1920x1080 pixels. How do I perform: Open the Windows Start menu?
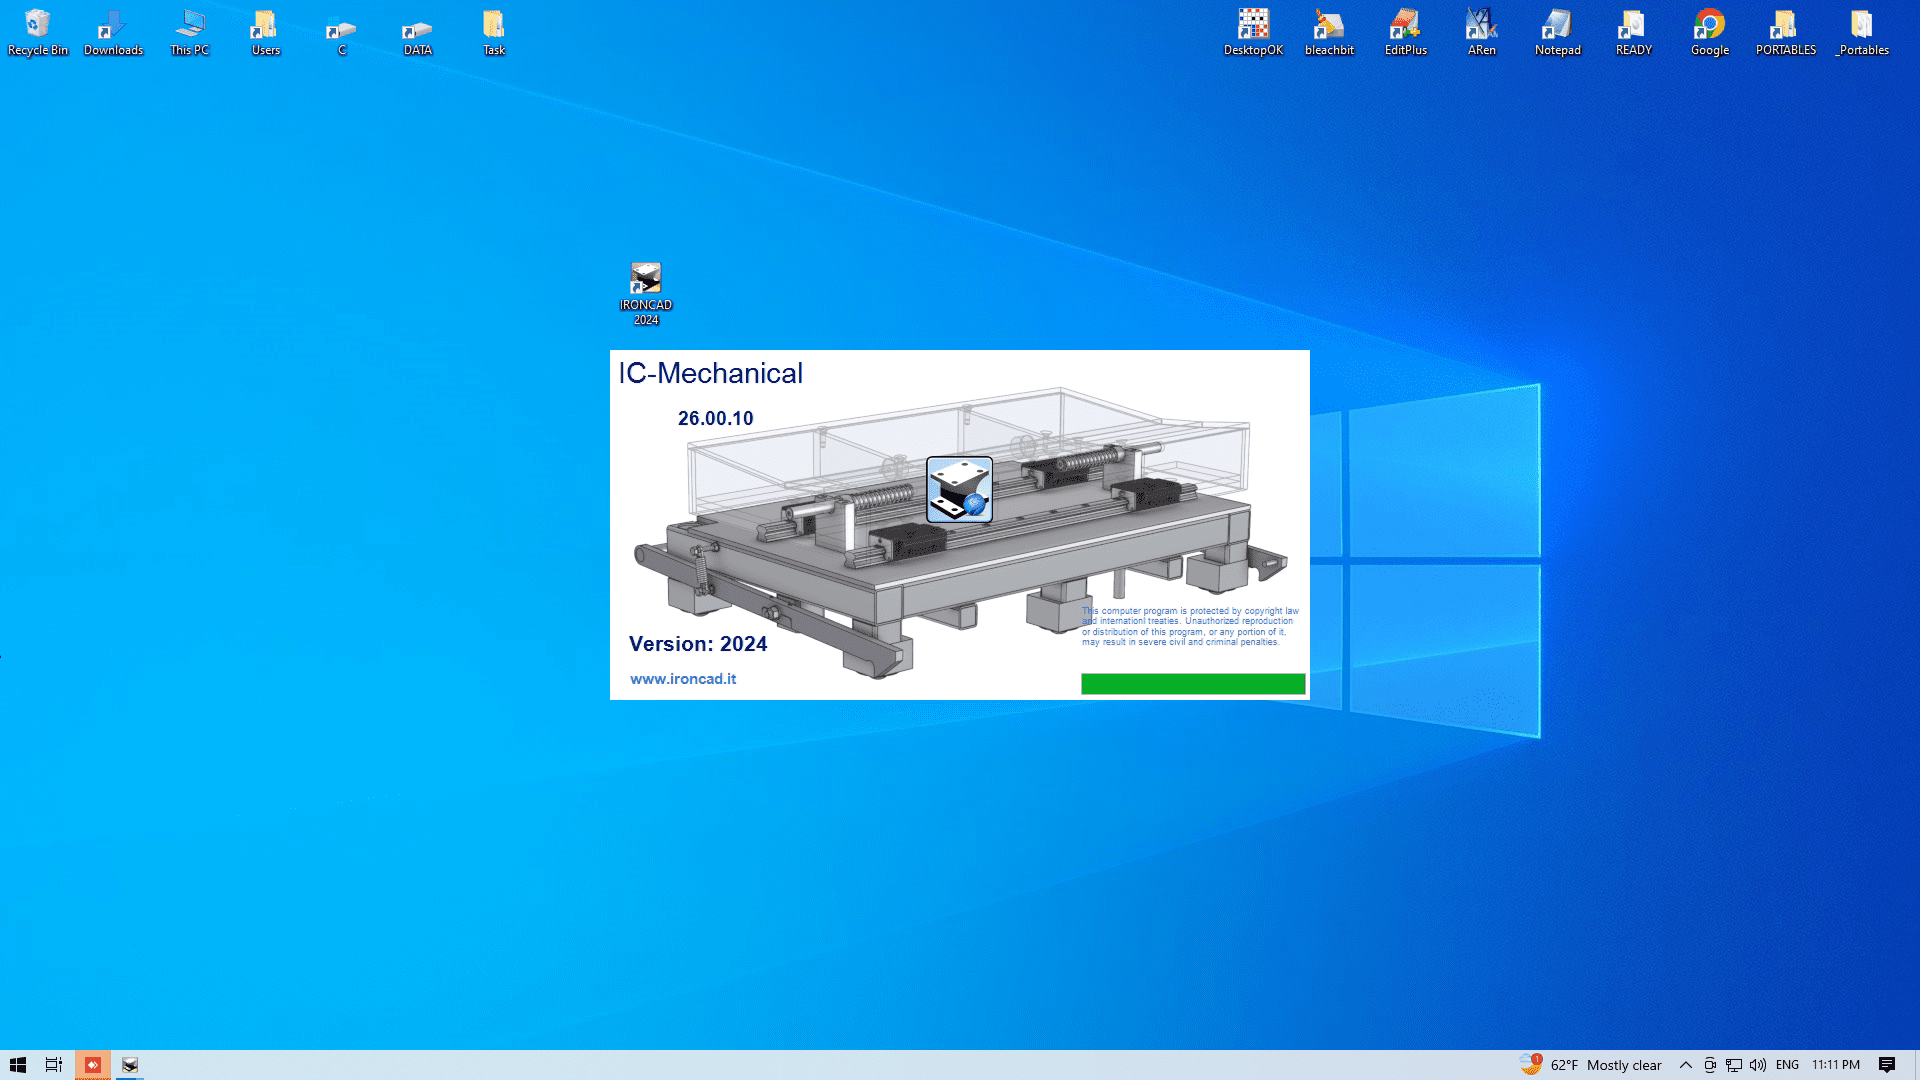coord(18,1065)
